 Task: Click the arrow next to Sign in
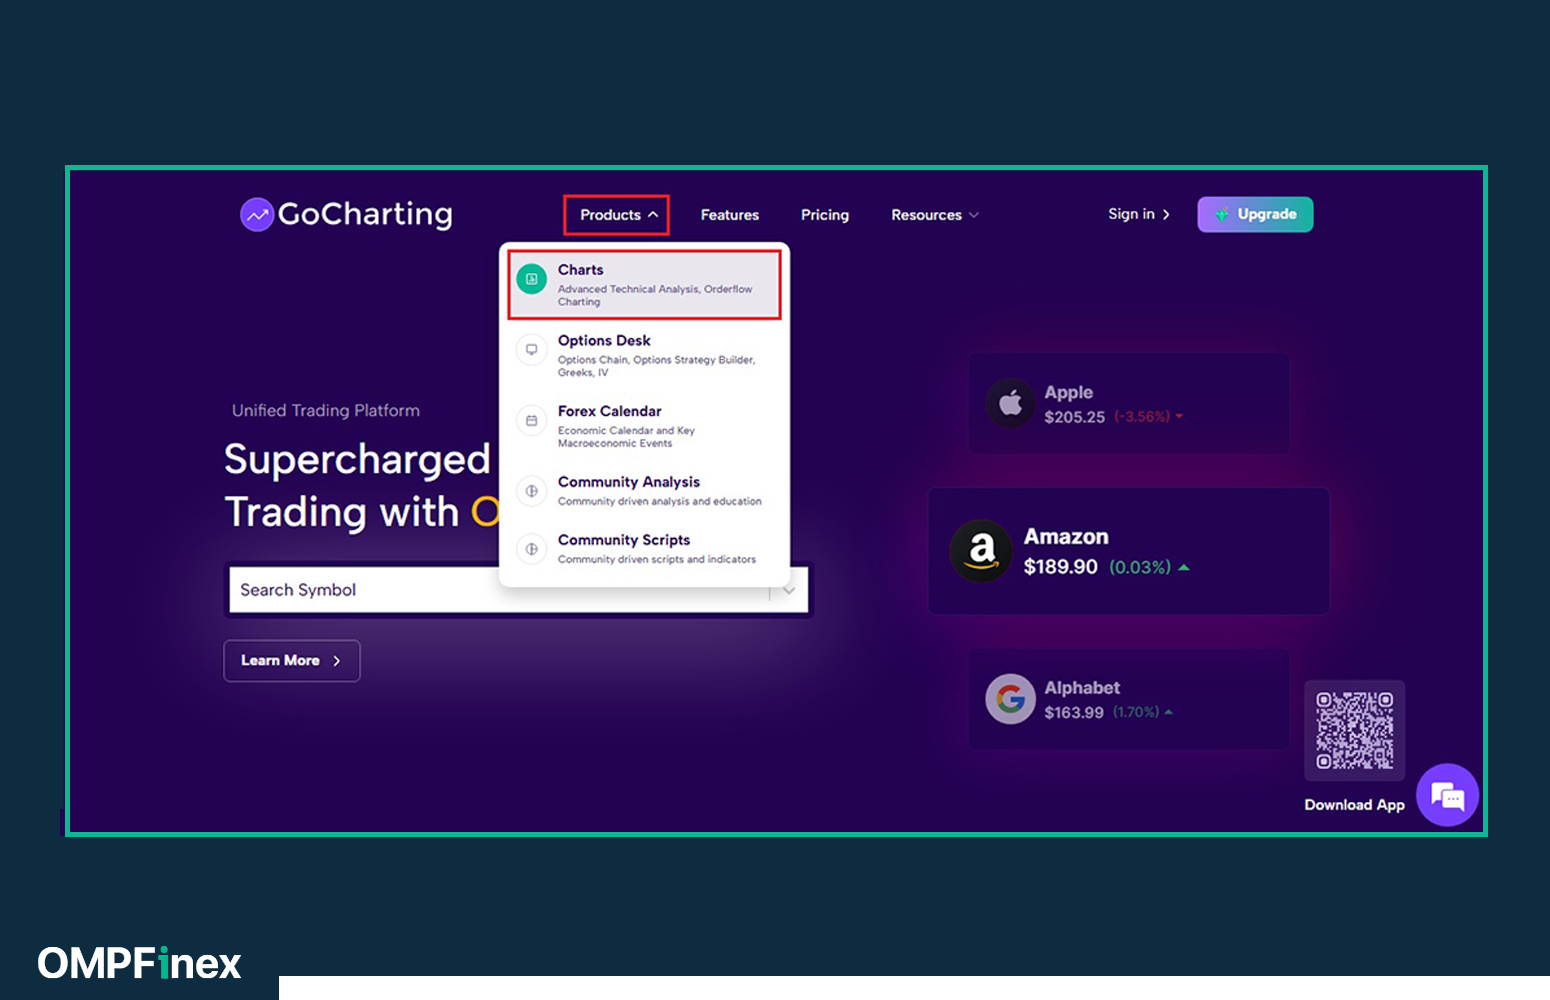(x=1166, y=215)
